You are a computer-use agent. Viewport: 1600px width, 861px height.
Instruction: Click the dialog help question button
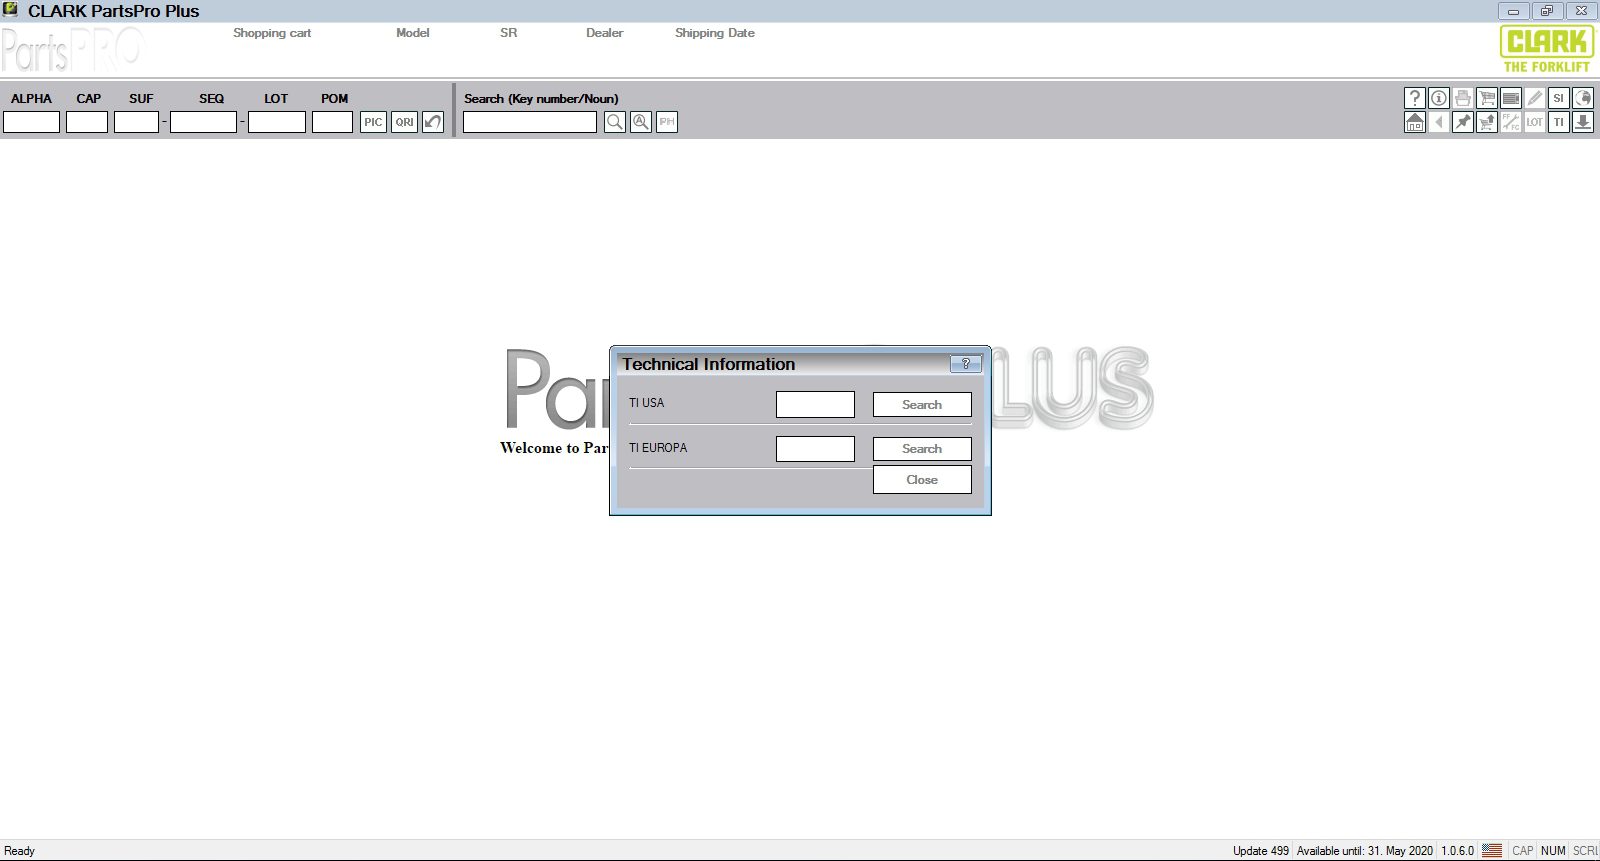point(965,364)
